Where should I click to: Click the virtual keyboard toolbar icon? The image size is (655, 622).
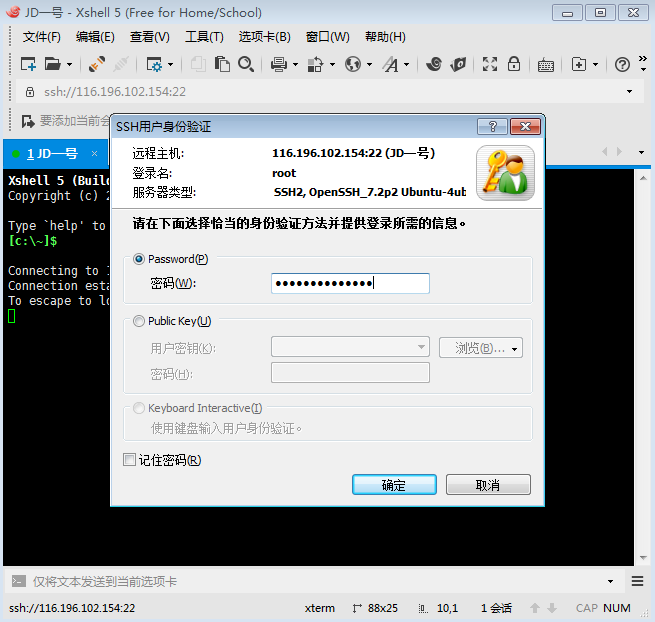tap(546, 65)
